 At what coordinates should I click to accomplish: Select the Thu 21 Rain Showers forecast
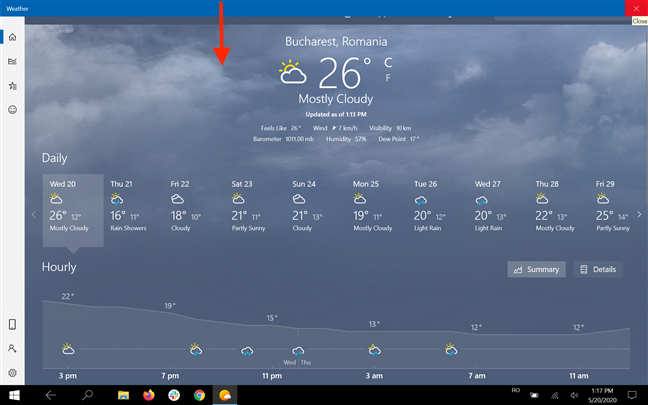point(133,210)
